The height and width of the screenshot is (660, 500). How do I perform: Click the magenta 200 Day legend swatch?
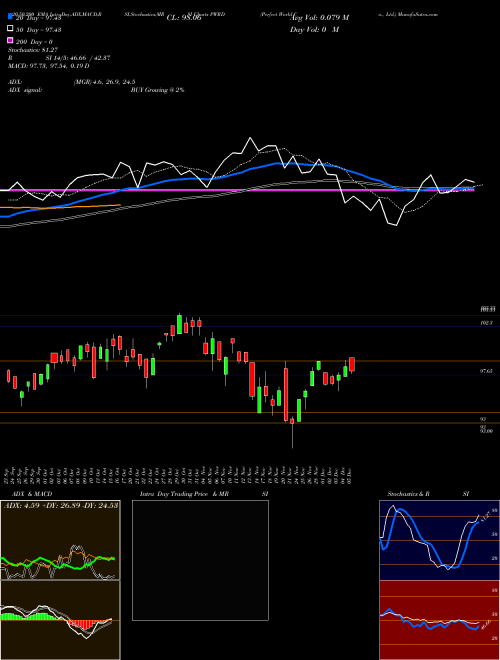(x=10, y=41)
